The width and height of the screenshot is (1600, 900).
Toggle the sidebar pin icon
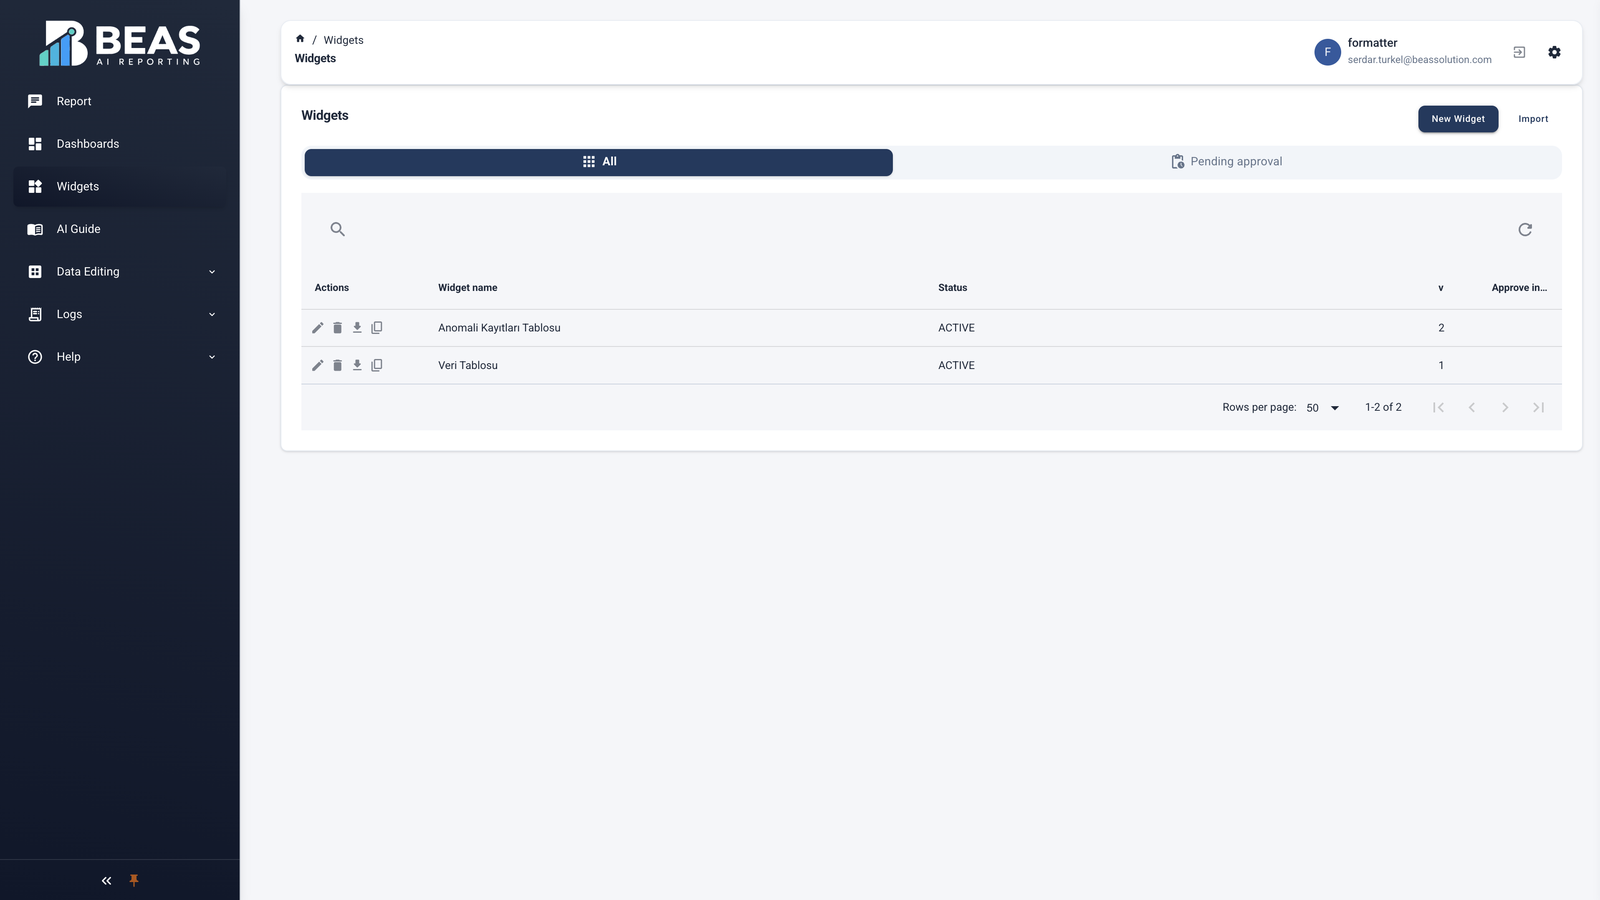pos(134,881)
